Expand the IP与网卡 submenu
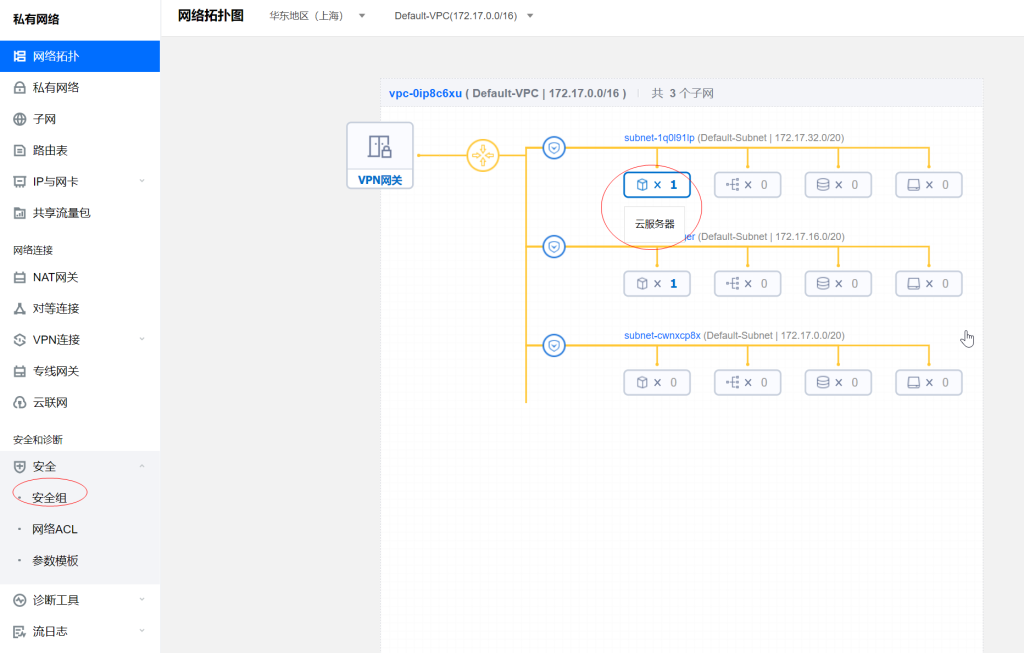Viewport: 1024px width, 653px height. click(x=142, y=181)
